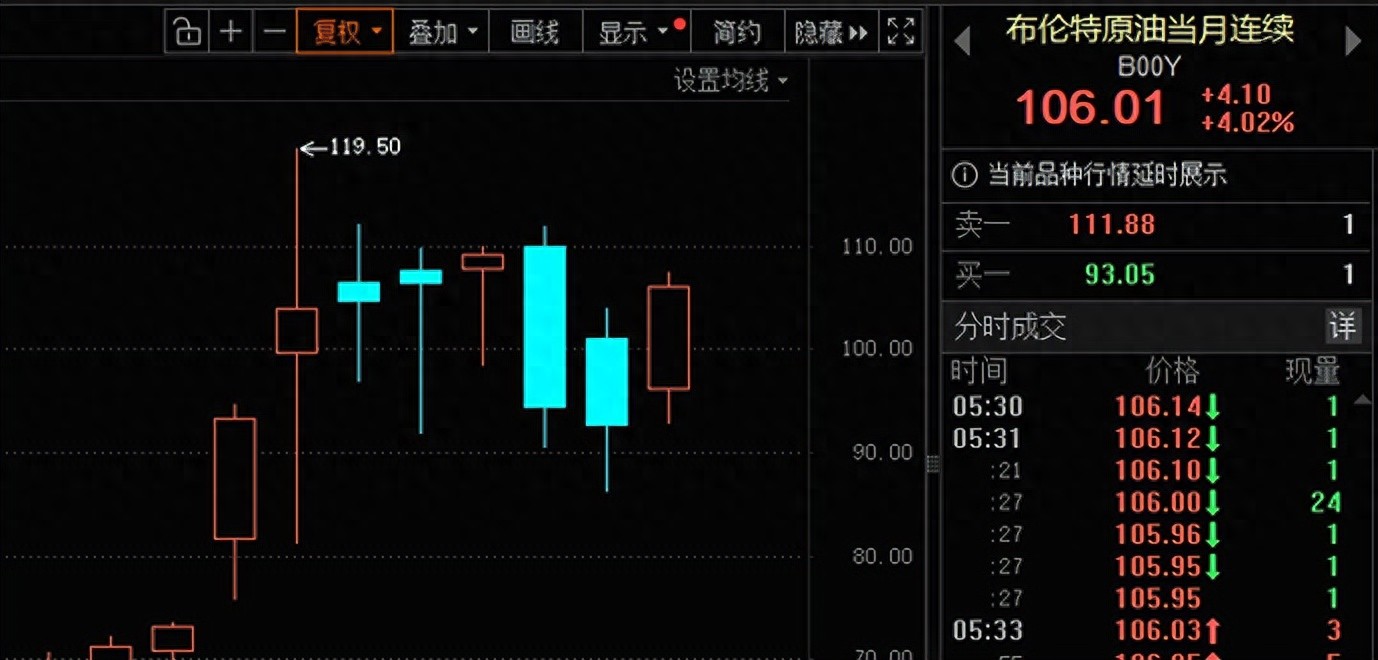The image size is (1378, 660).
Task: Click the panel splitter handle
Action: [934, 464]
